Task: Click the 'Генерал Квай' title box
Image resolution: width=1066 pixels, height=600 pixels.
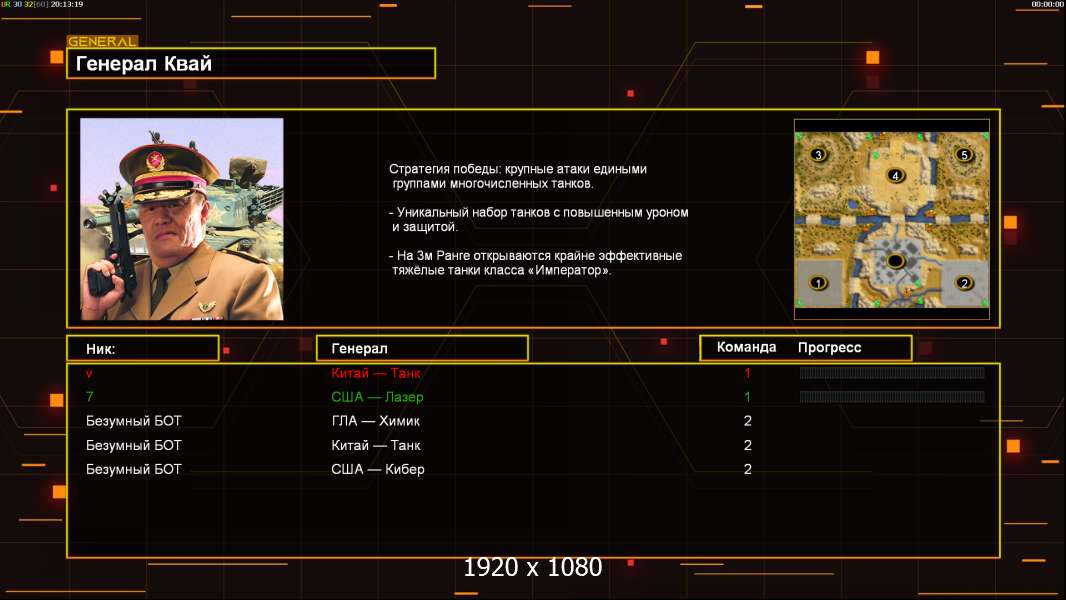Action: pos(251,63)
